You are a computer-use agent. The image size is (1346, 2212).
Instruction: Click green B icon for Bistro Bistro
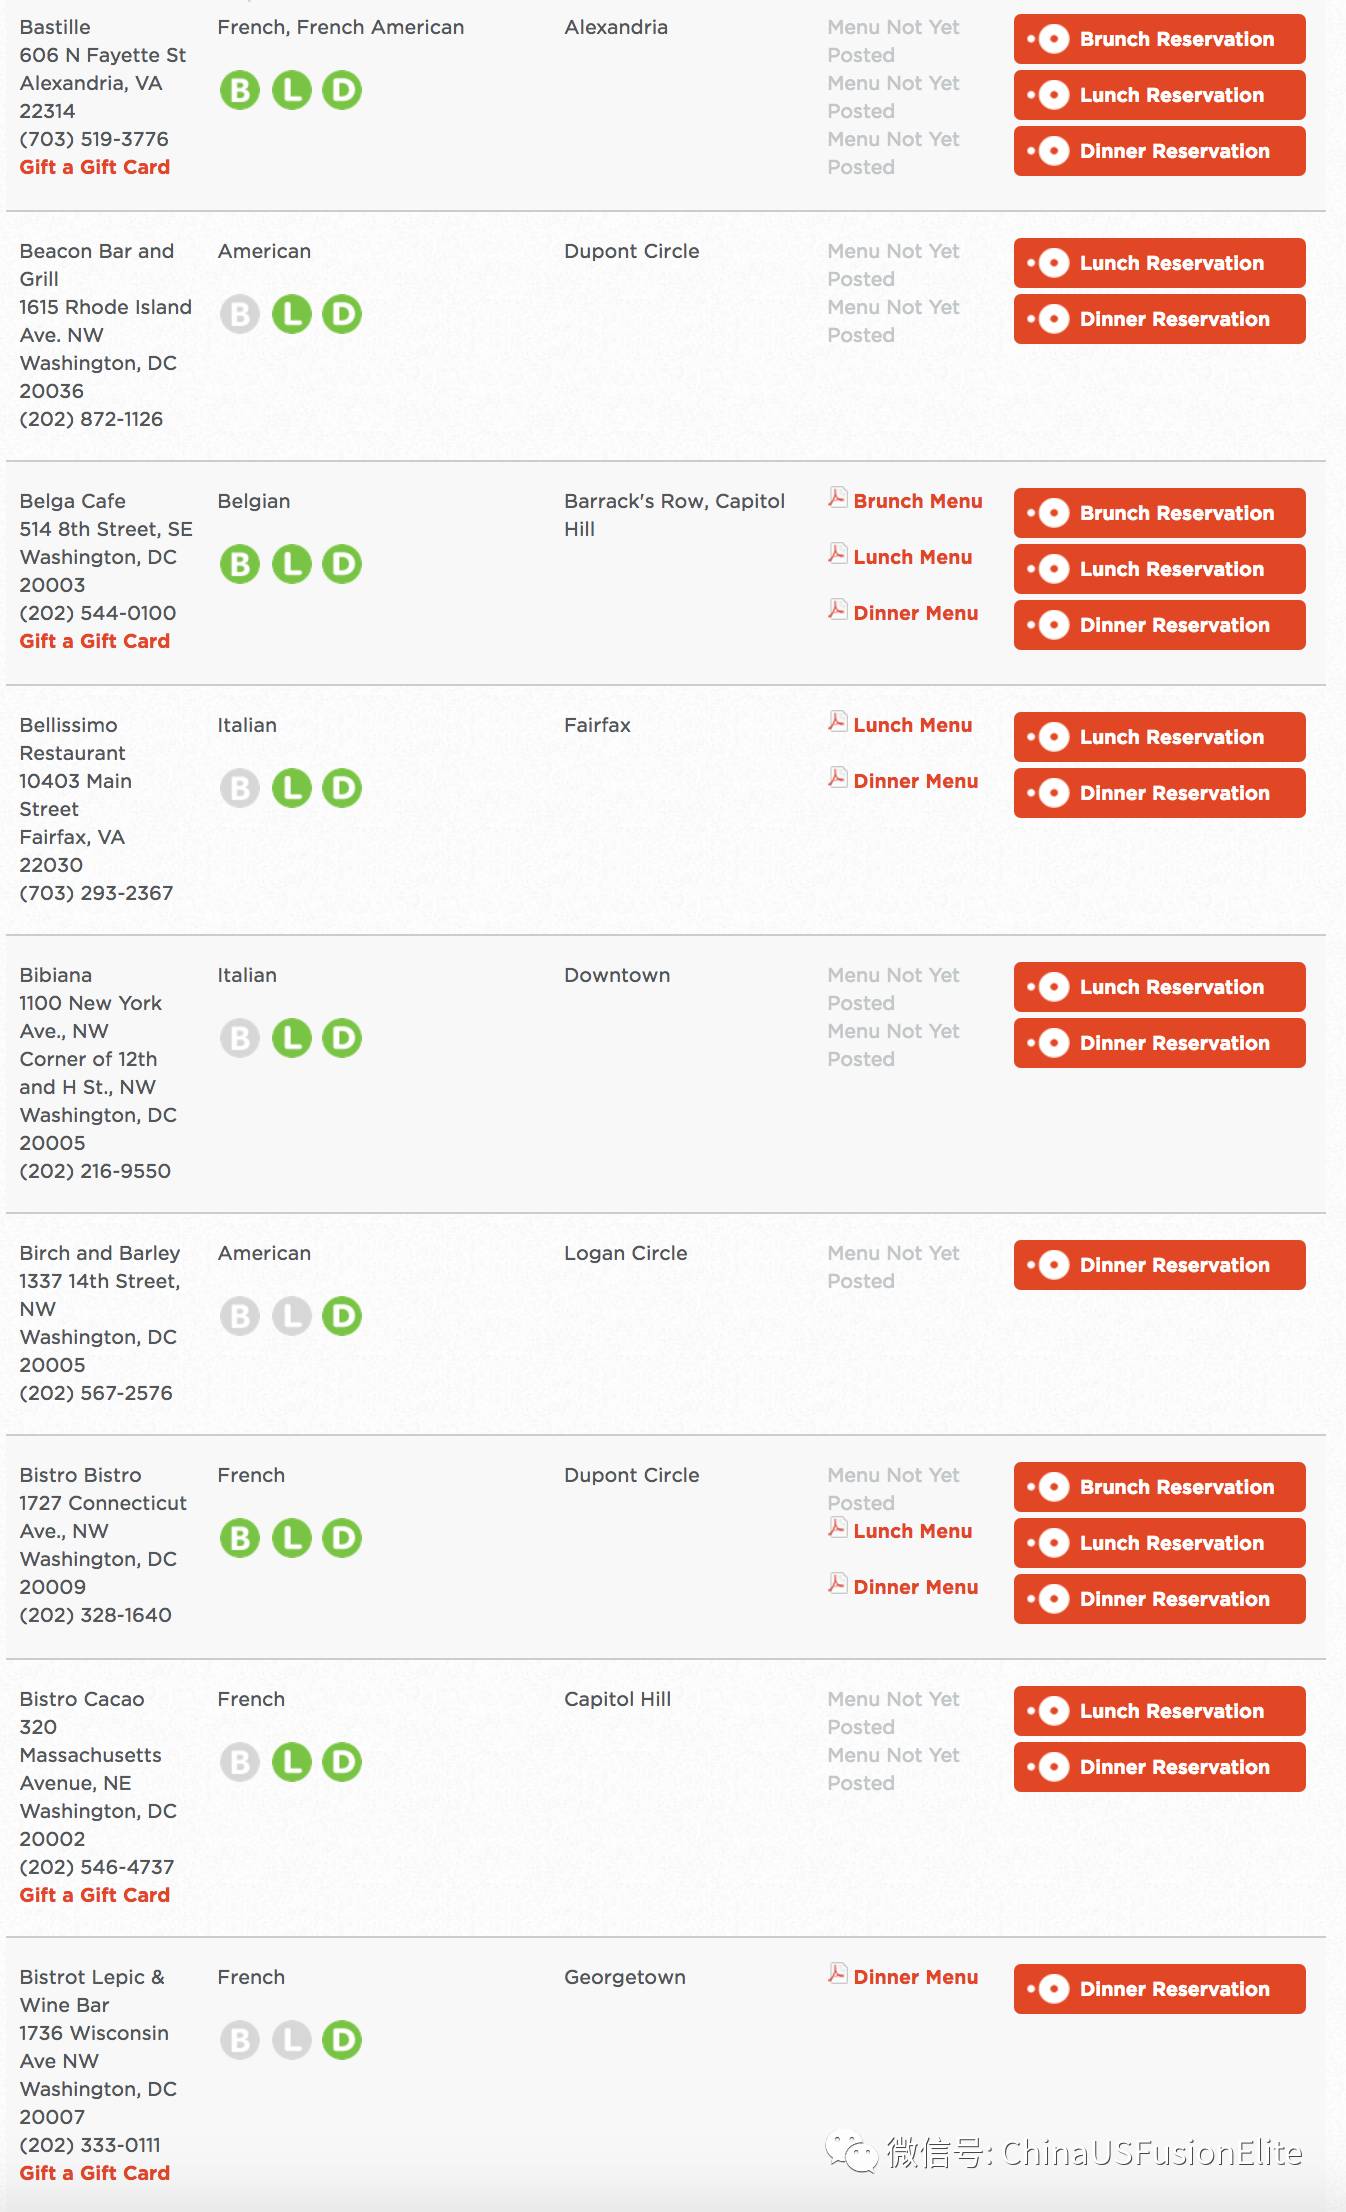[240, 1538]
